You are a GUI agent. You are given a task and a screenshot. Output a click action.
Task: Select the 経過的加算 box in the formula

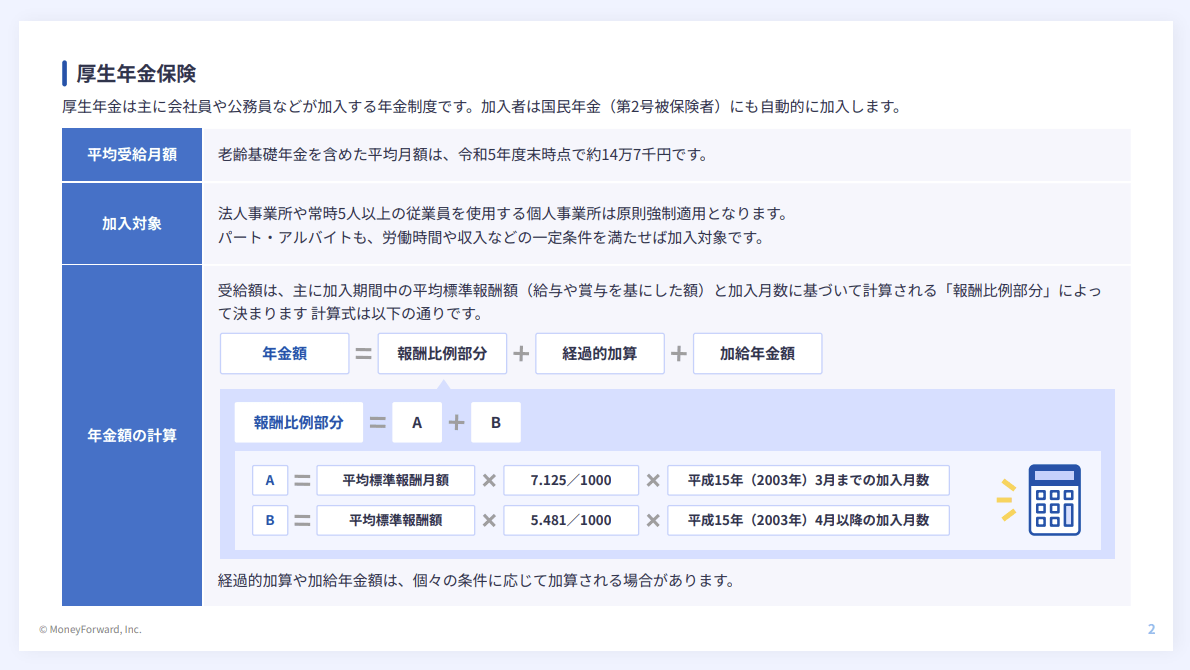(x=600, y=353)
